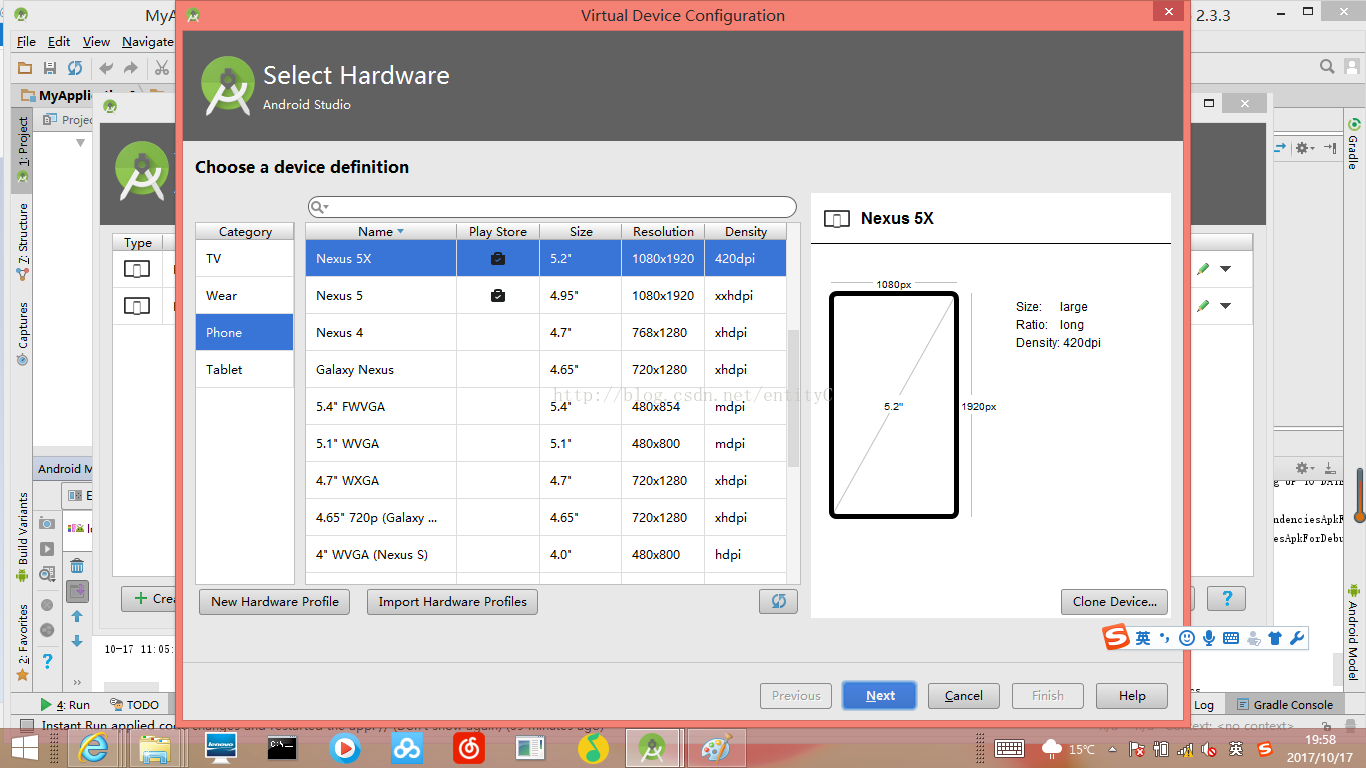Click the up arrow in the Run panel
The image size is (1366, 768).
pos(77,617)
